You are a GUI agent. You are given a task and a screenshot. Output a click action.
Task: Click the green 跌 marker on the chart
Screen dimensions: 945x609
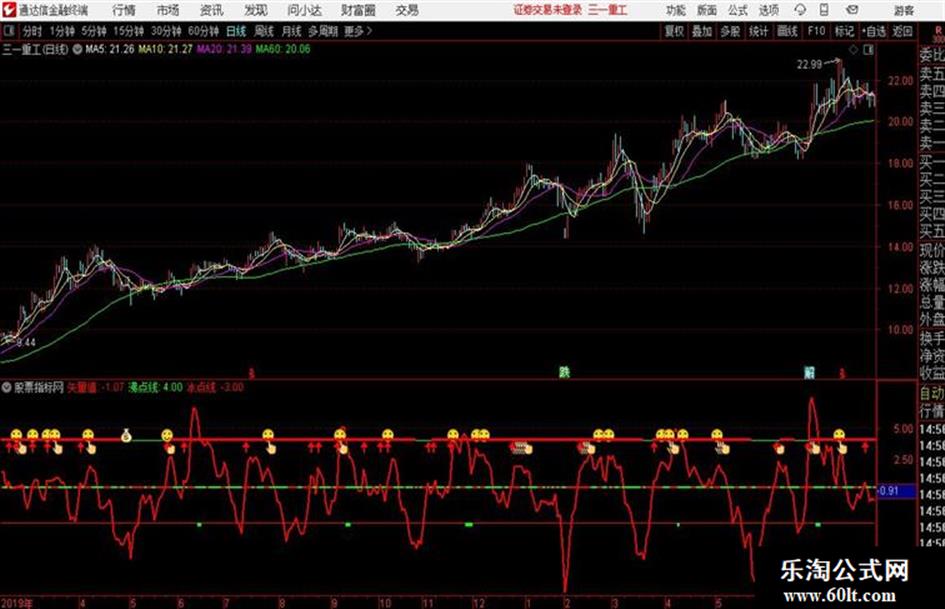pyautogui.click(x=564, y=372)
